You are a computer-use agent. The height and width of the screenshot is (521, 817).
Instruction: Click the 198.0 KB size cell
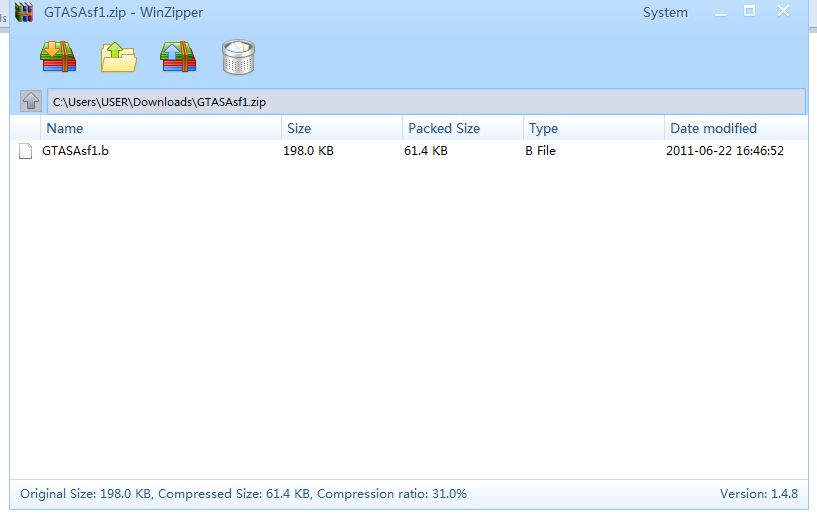[x=308, y=151]
